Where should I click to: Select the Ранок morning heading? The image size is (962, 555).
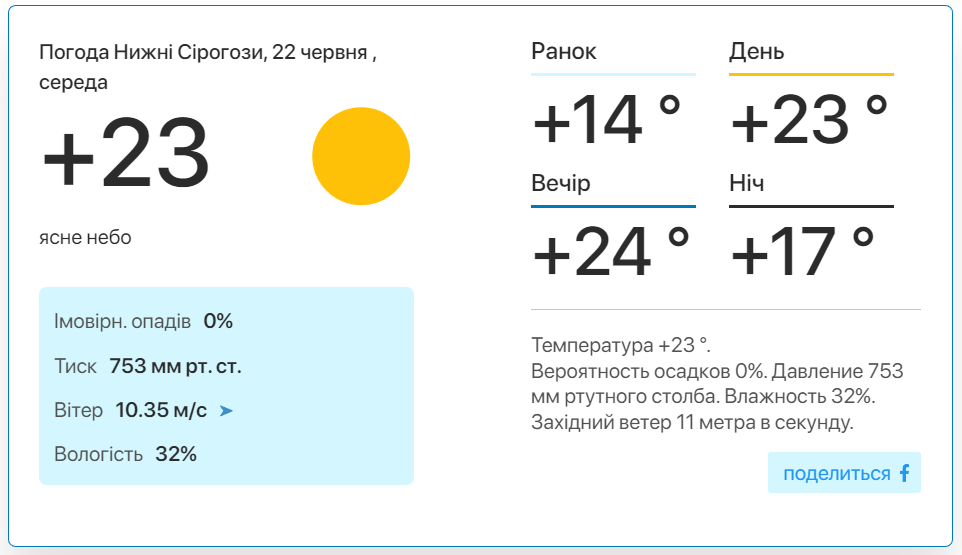[563, 52]
